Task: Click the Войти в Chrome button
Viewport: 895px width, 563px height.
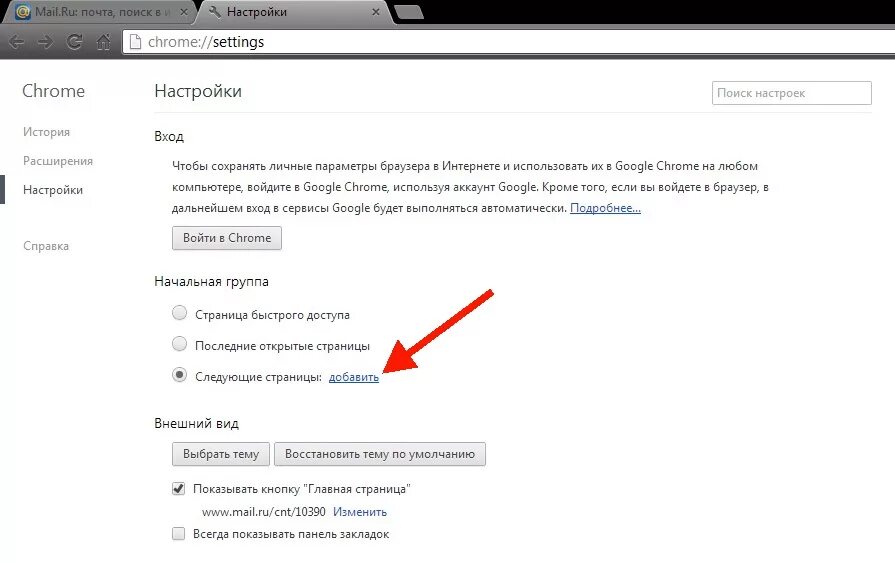Action: pyautogui.click(x=227, y=238)
